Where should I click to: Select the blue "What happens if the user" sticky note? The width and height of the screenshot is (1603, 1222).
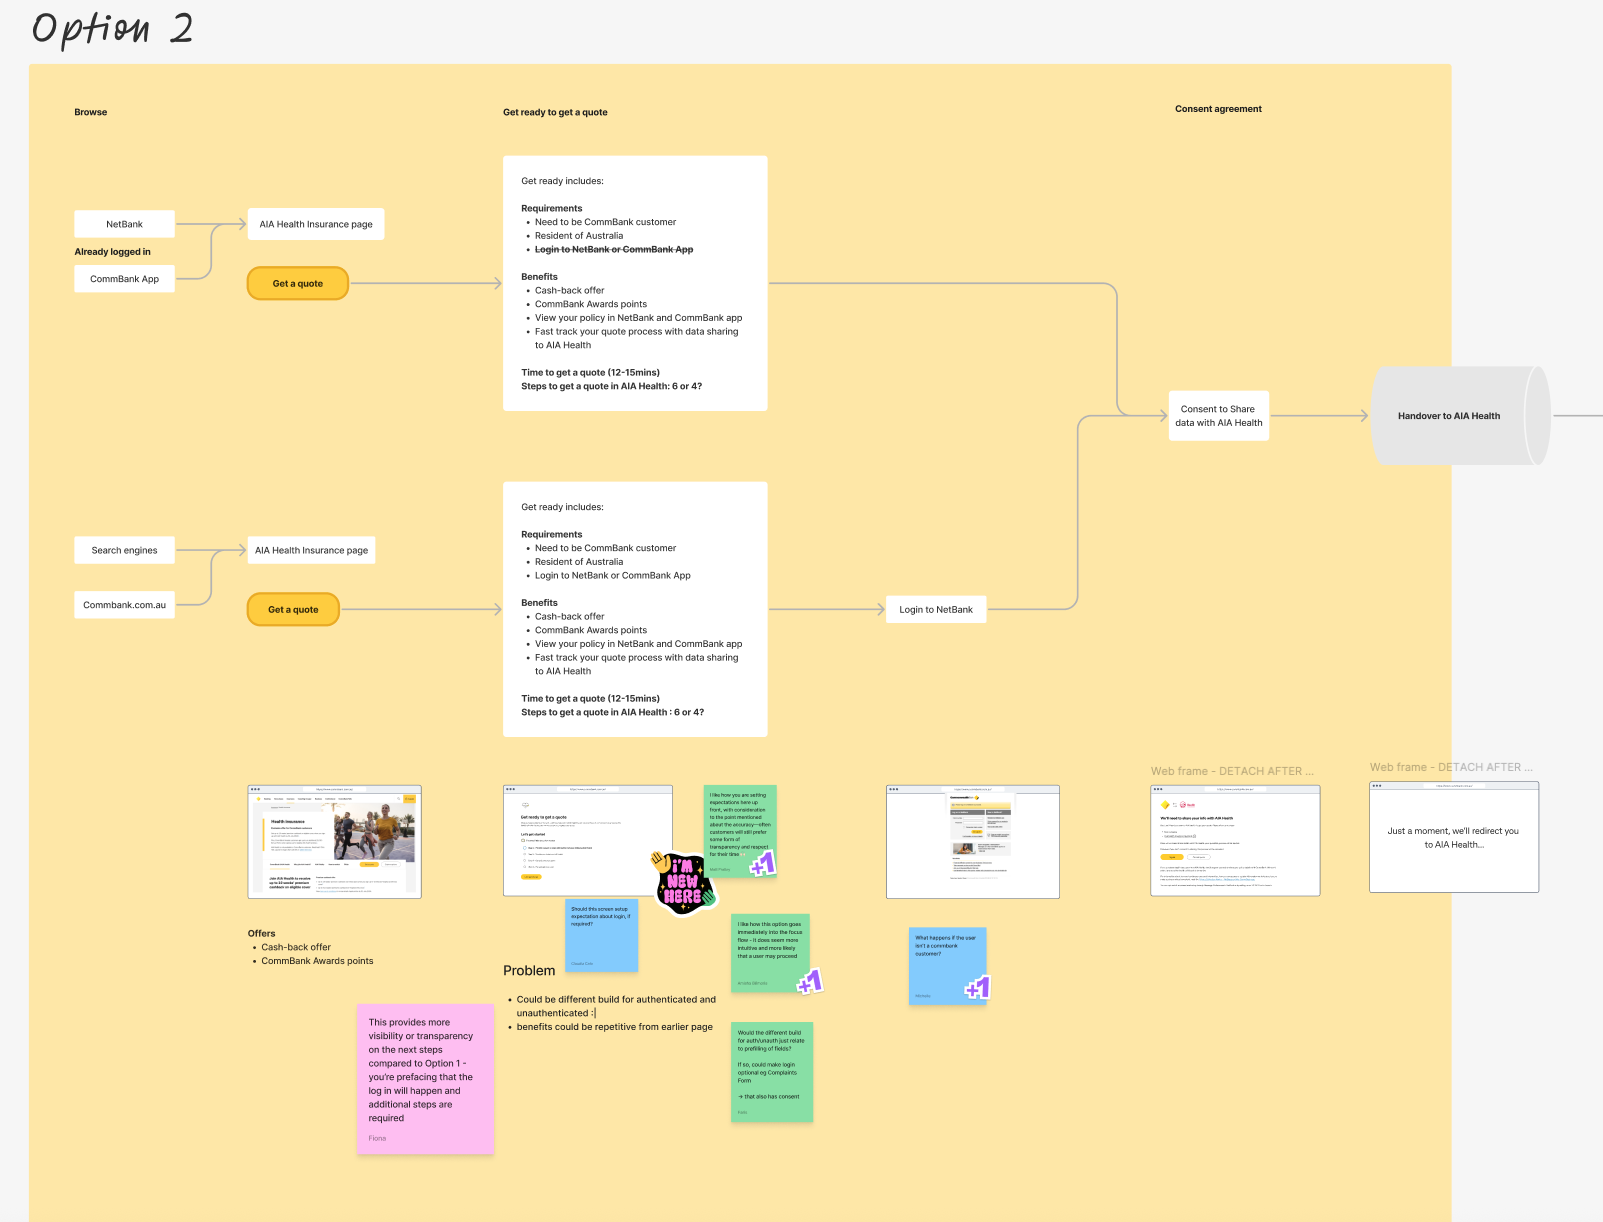tap(947, 966)
